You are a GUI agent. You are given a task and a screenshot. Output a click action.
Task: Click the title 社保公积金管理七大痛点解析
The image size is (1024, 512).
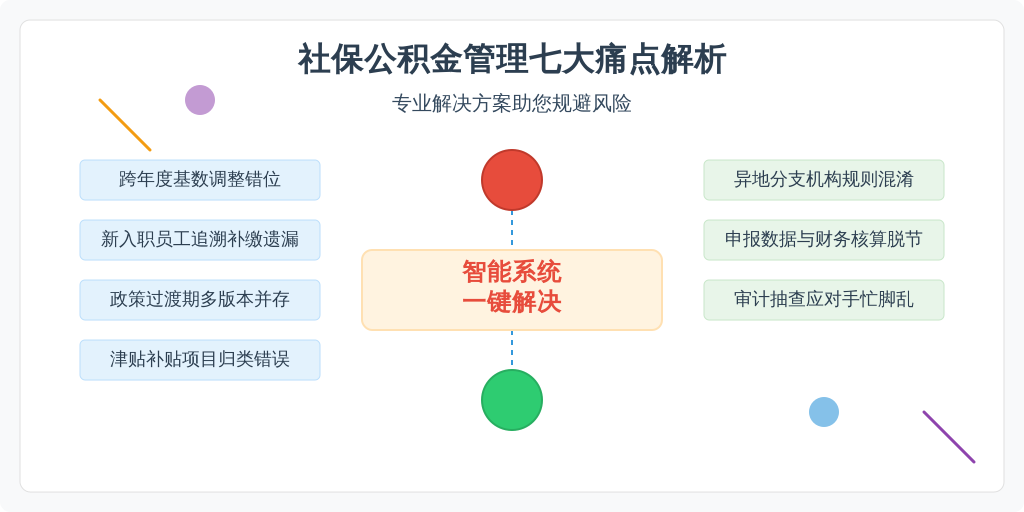click(x=512, y=60)
